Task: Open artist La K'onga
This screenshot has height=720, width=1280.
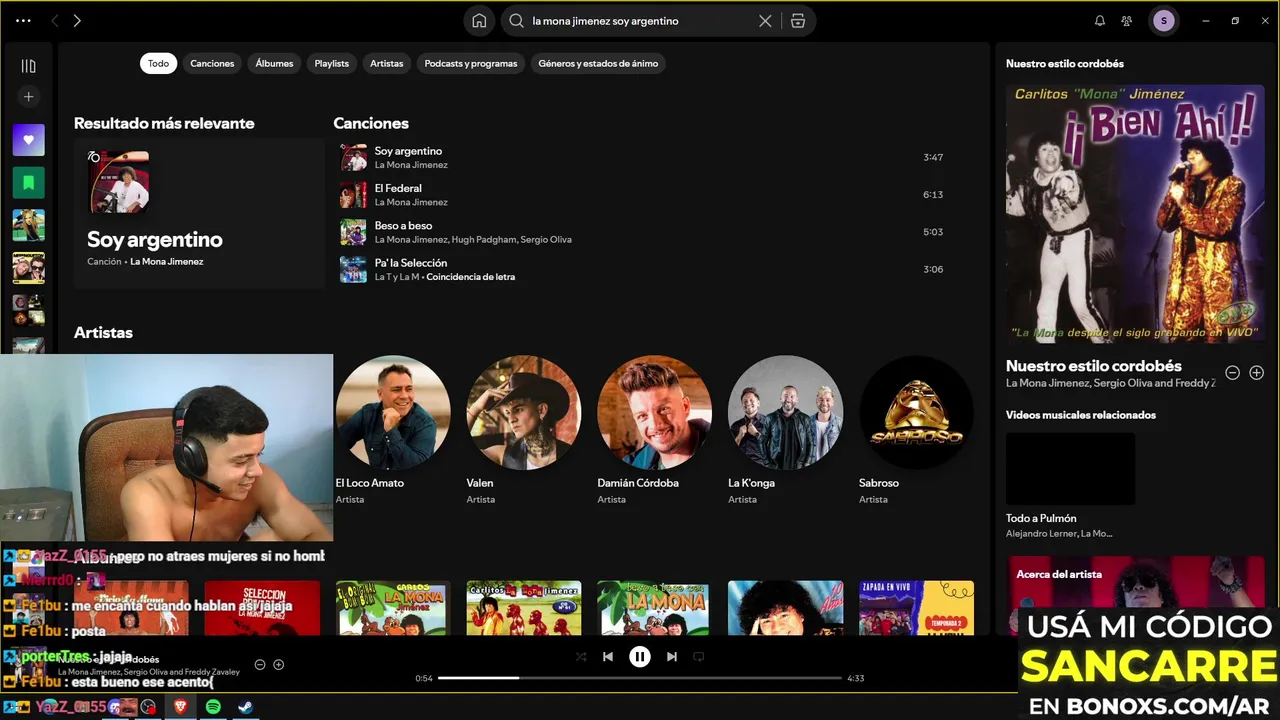Action: (785, 412)
